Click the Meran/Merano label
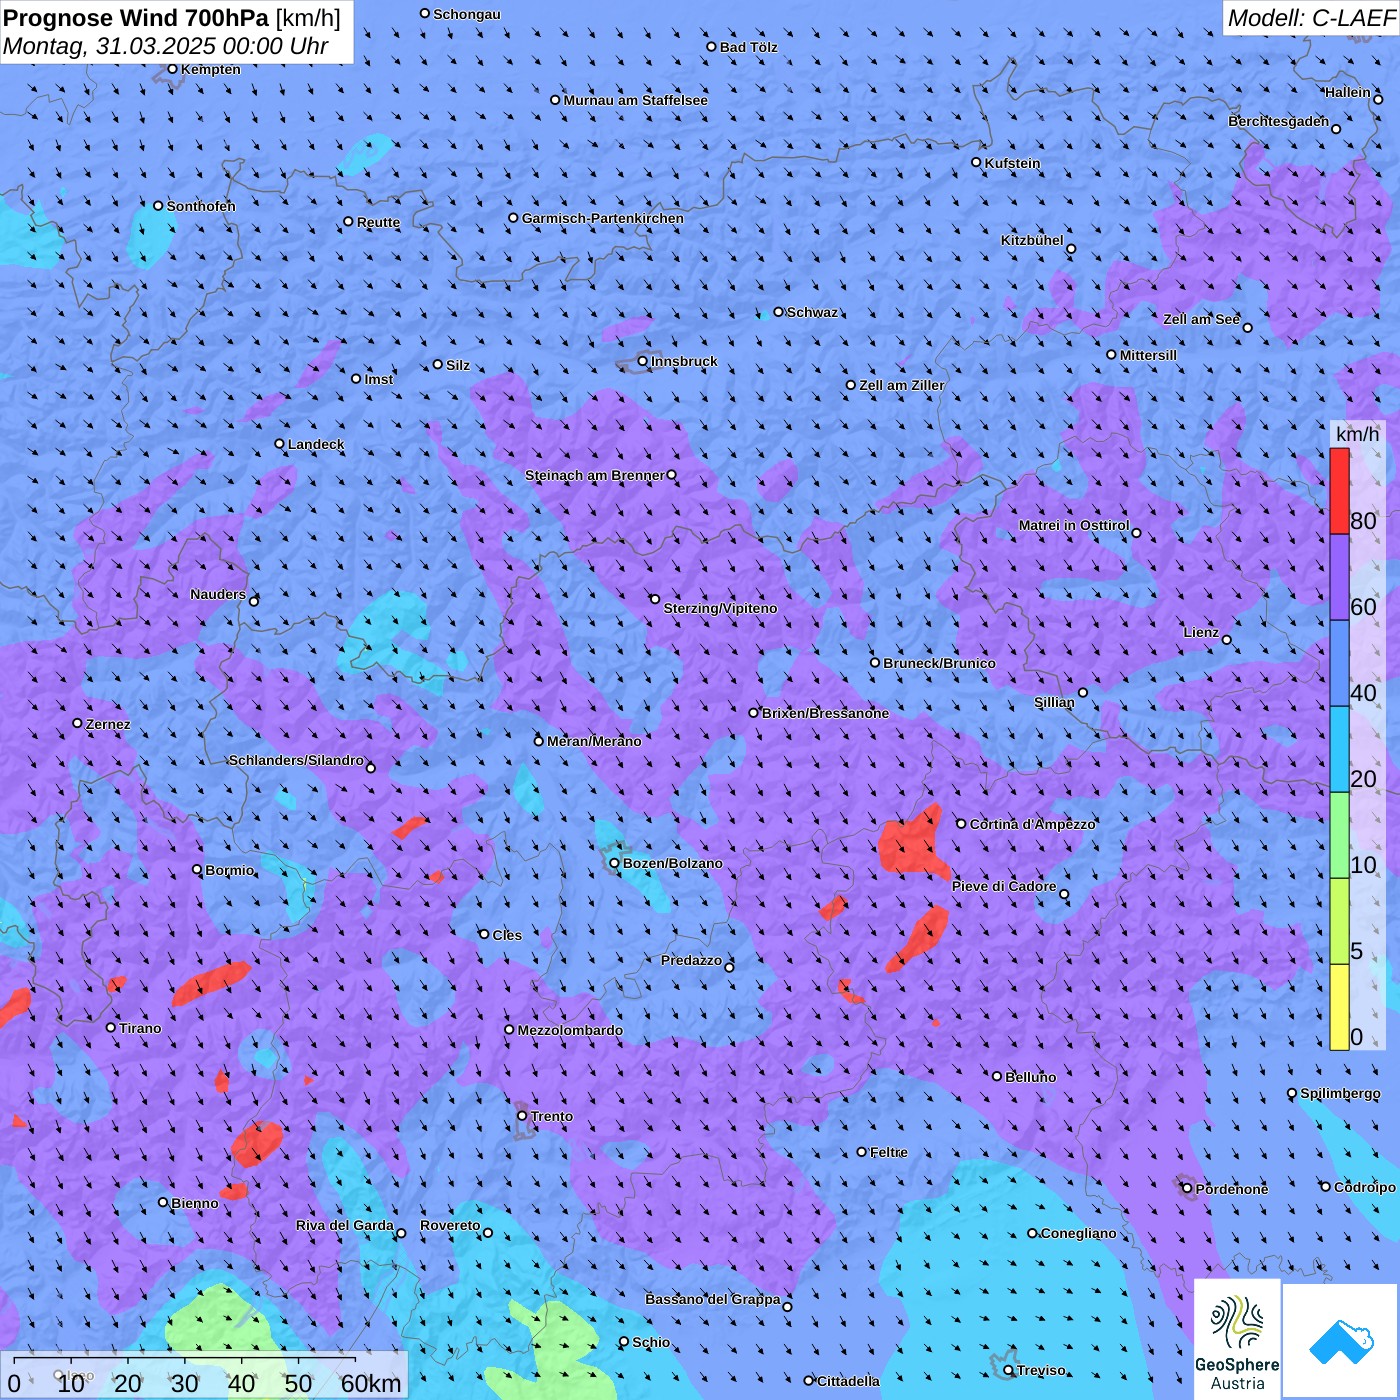1400x1400 pixels. (x=594, y=741)
